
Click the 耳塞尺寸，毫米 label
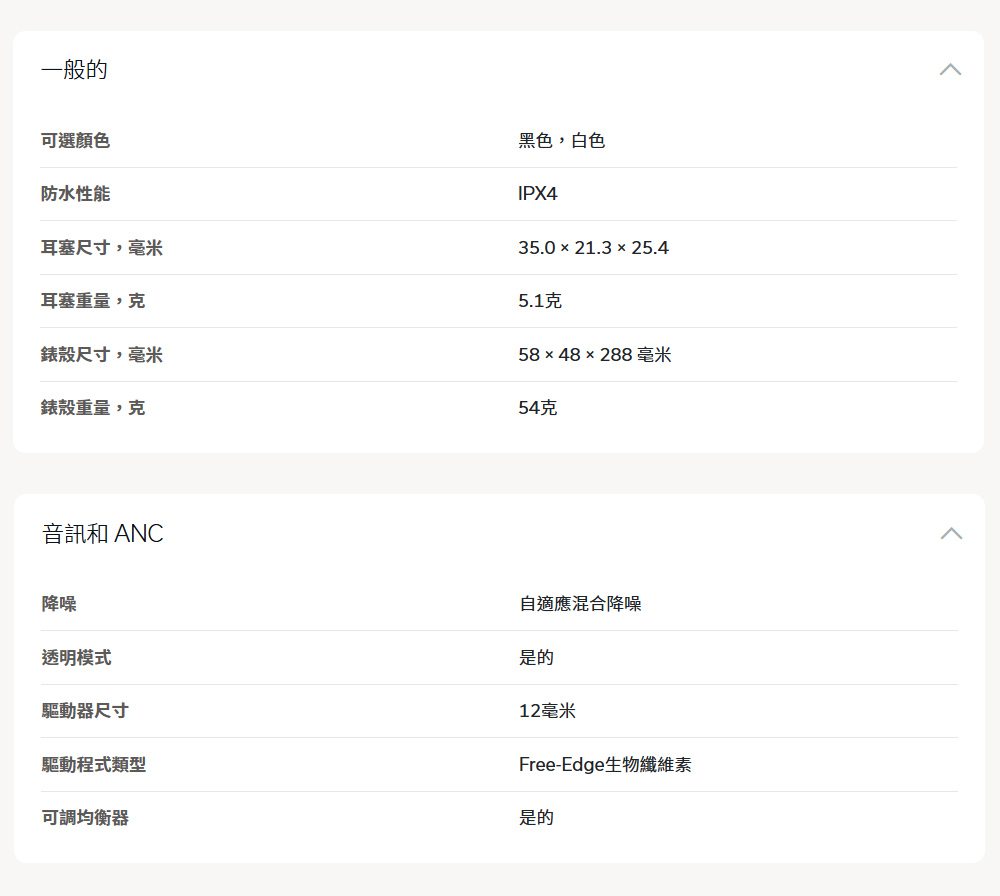(x=101, y=248)
